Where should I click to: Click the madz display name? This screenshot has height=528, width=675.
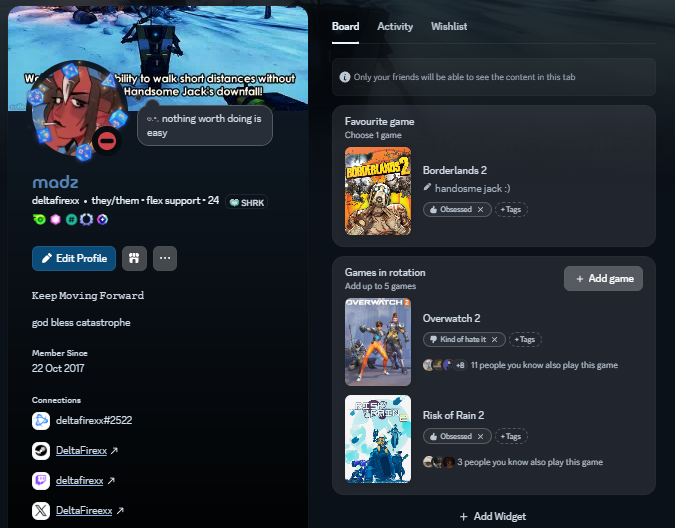point(55,182)
